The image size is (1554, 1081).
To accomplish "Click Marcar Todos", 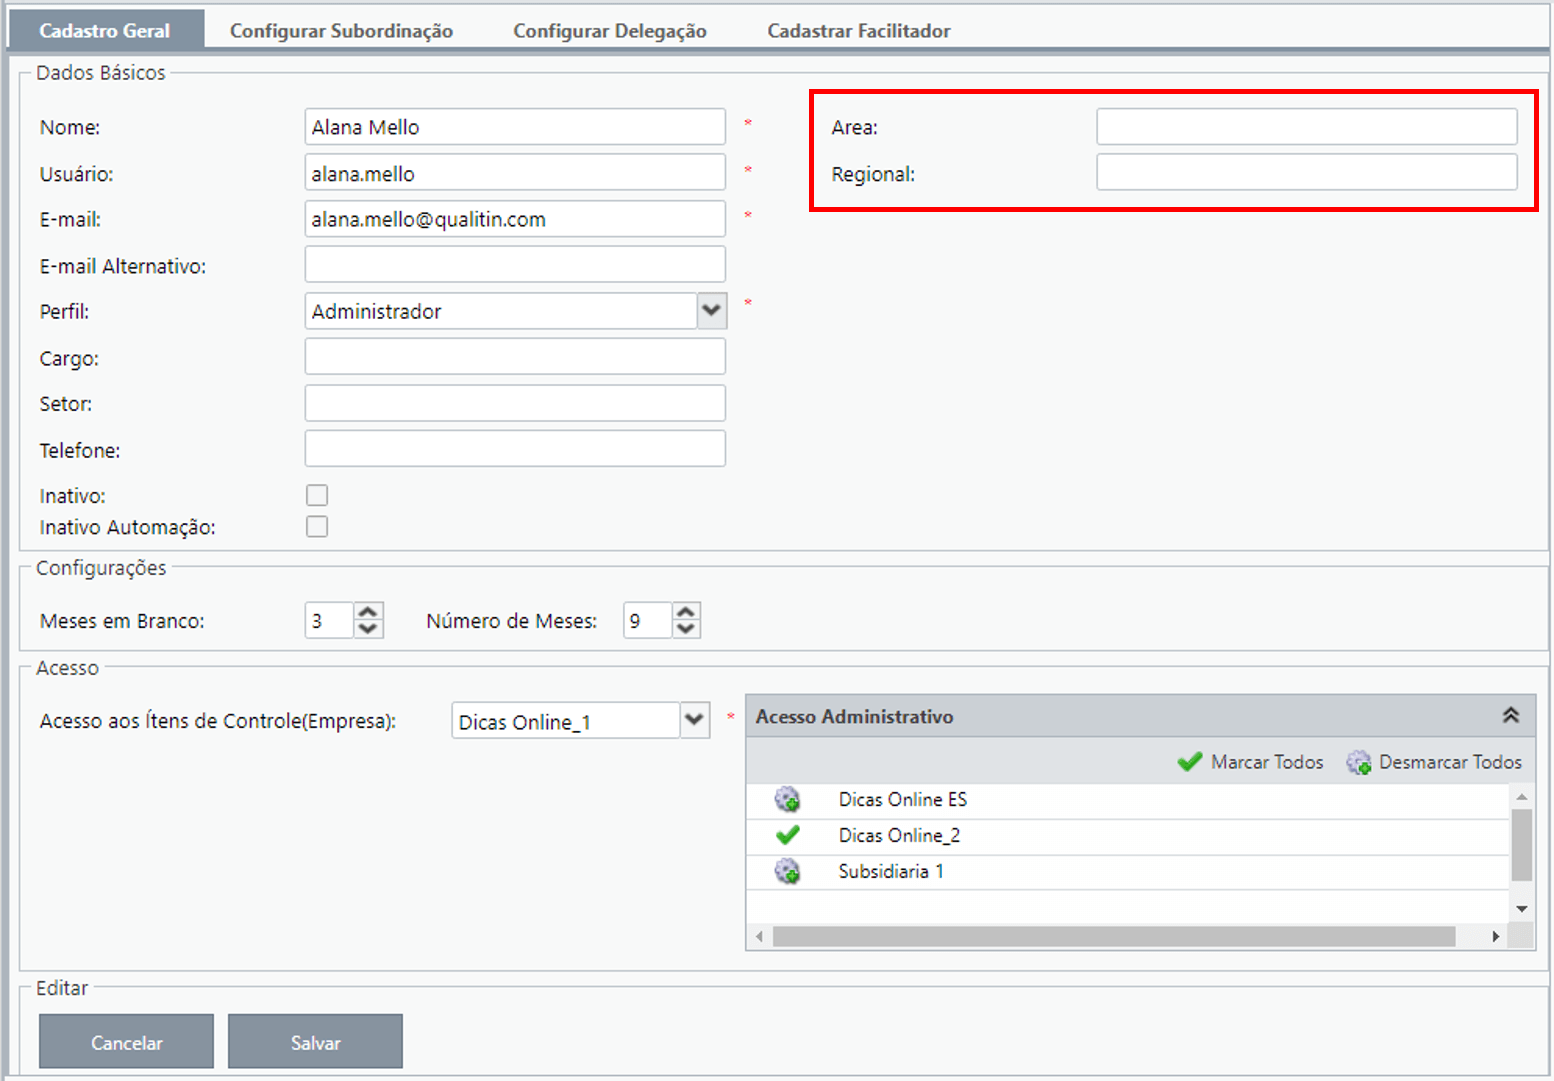I will pyautogui.click(x=1250, y=762).
